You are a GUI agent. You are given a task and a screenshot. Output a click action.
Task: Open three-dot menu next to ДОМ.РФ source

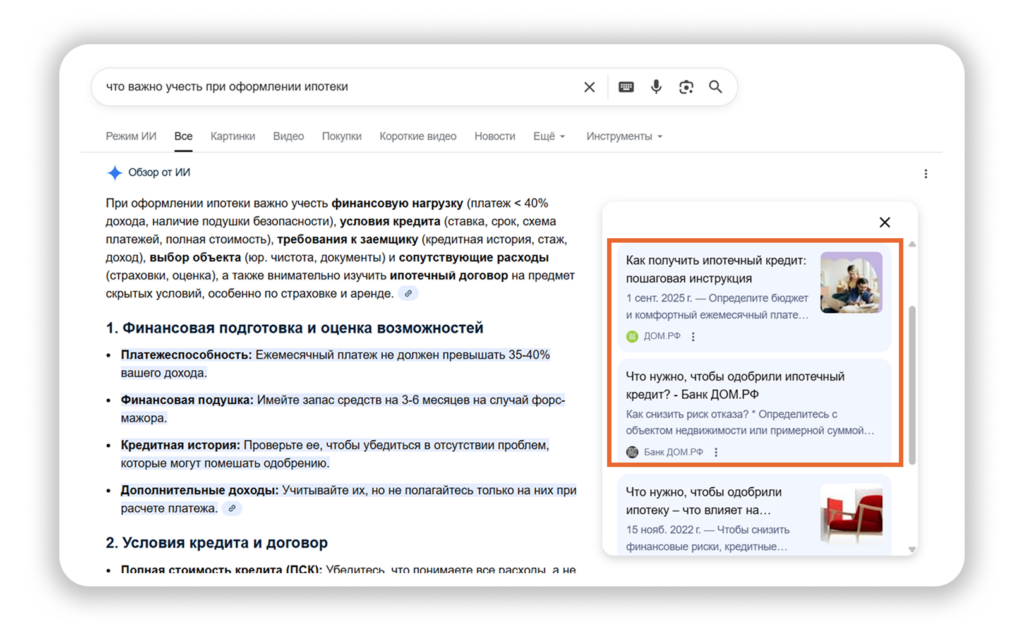point(693,337)
